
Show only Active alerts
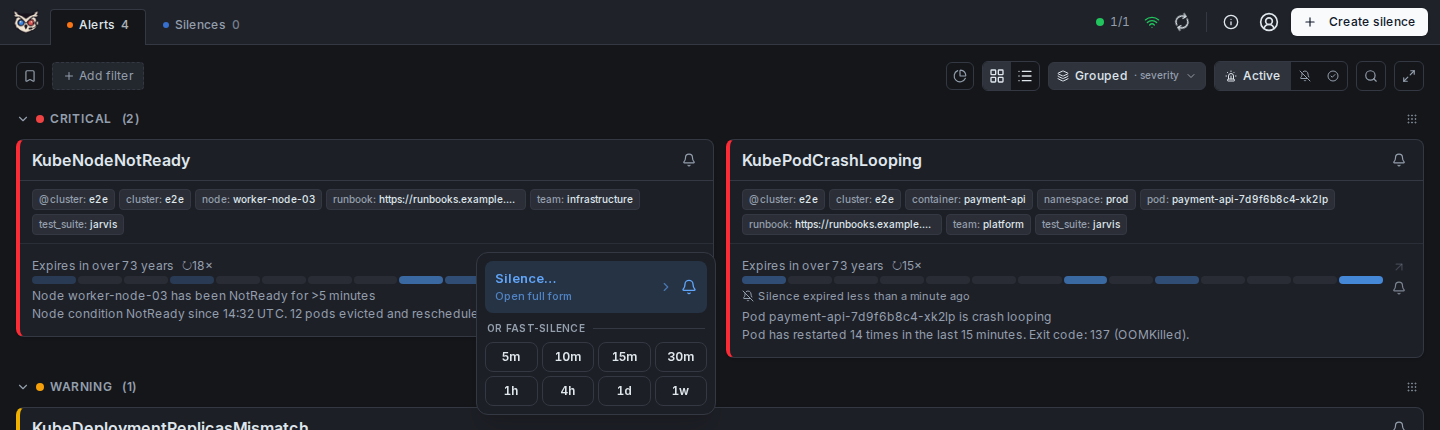(1252, 76)
